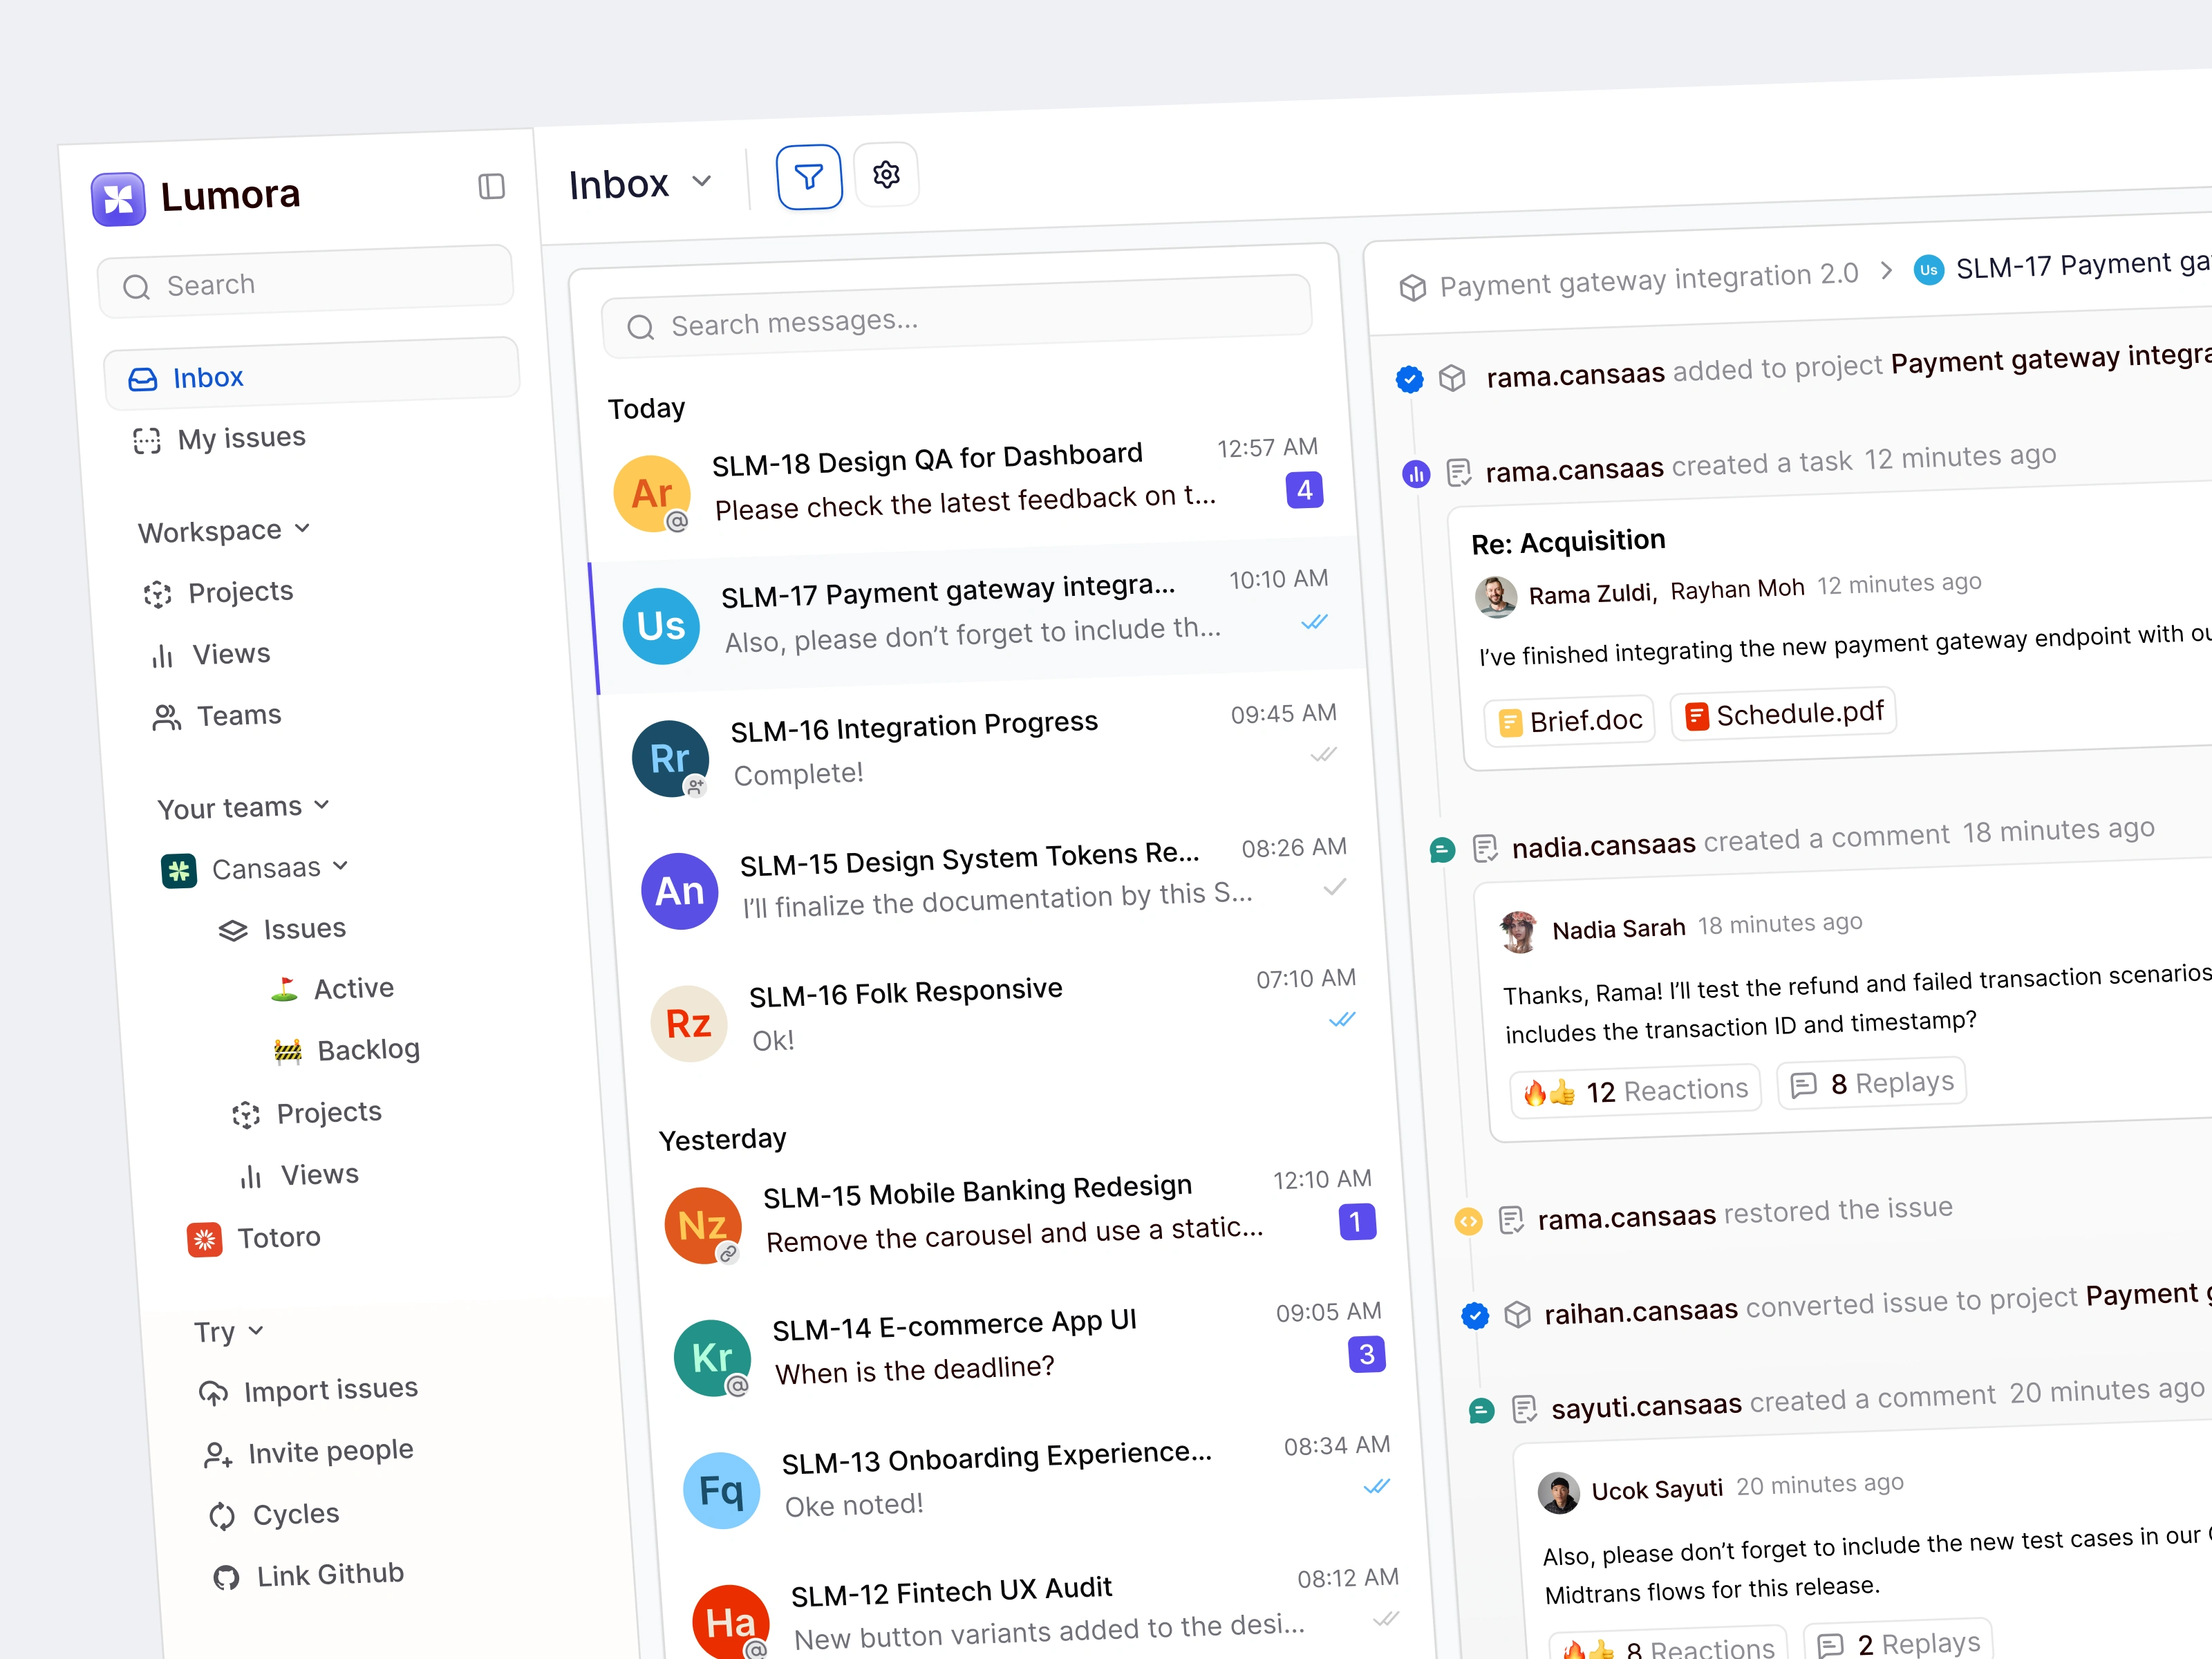Open SLM-16 Folk Responsive message
This screenshot has height=1659, width=2212.
tap(1003, 1015)
